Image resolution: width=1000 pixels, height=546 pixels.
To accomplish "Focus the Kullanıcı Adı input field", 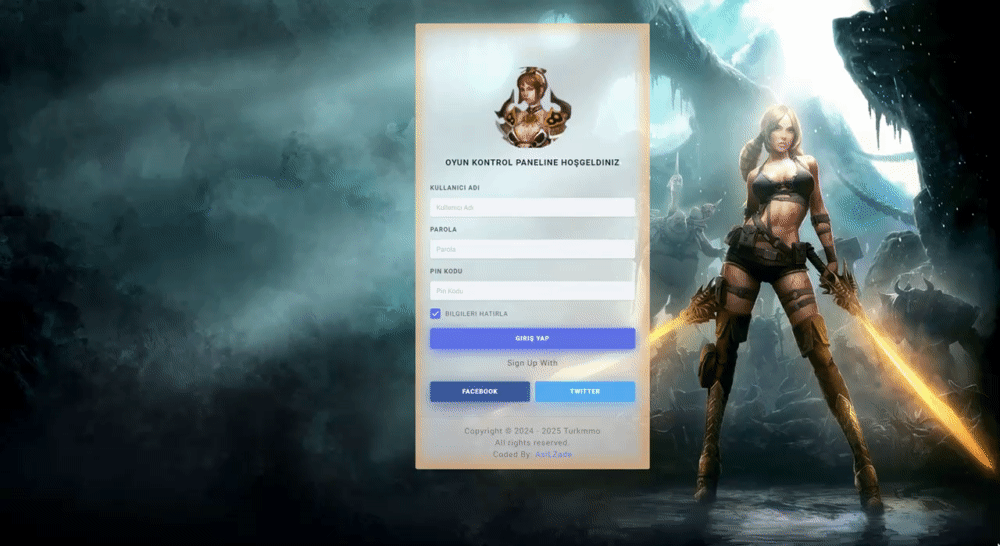I will [532, 207].
